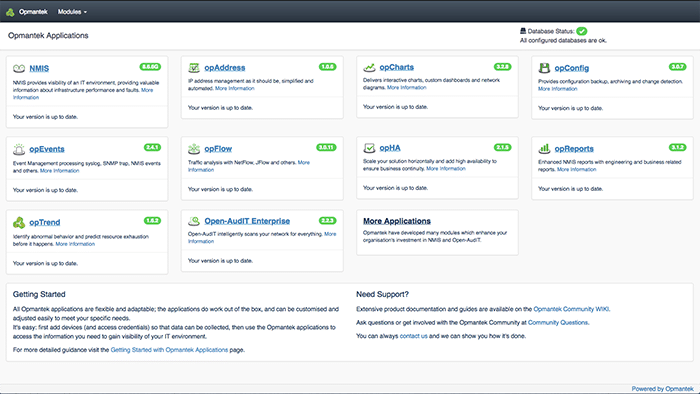Screen dimensions: 700x394
Task: Open the opTrend application link
Action: [45, 222]
